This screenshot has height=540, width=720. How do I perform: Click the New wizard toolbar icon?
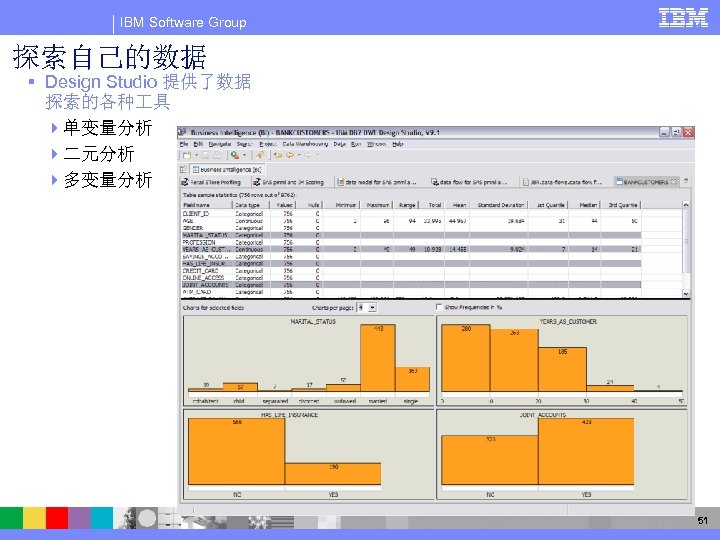[x=186, y=155]
